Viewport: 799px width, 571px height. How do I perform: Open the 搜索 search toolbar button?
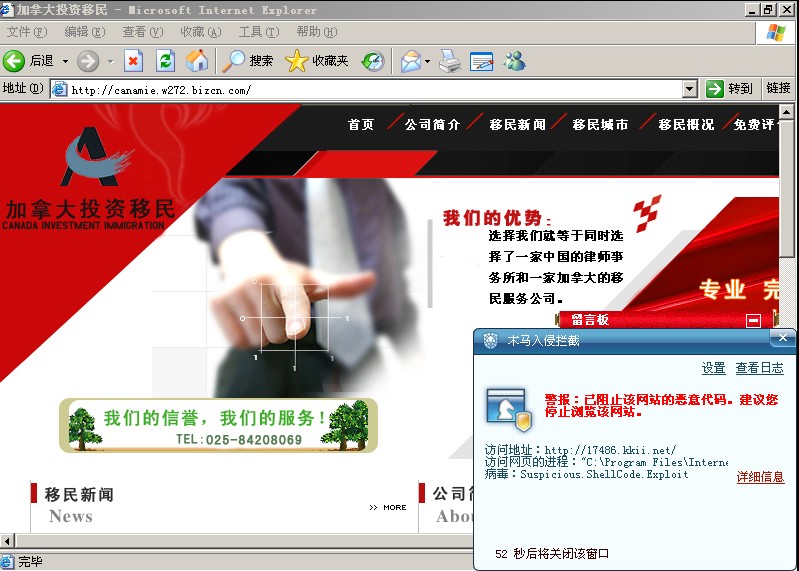pos(248,61)
